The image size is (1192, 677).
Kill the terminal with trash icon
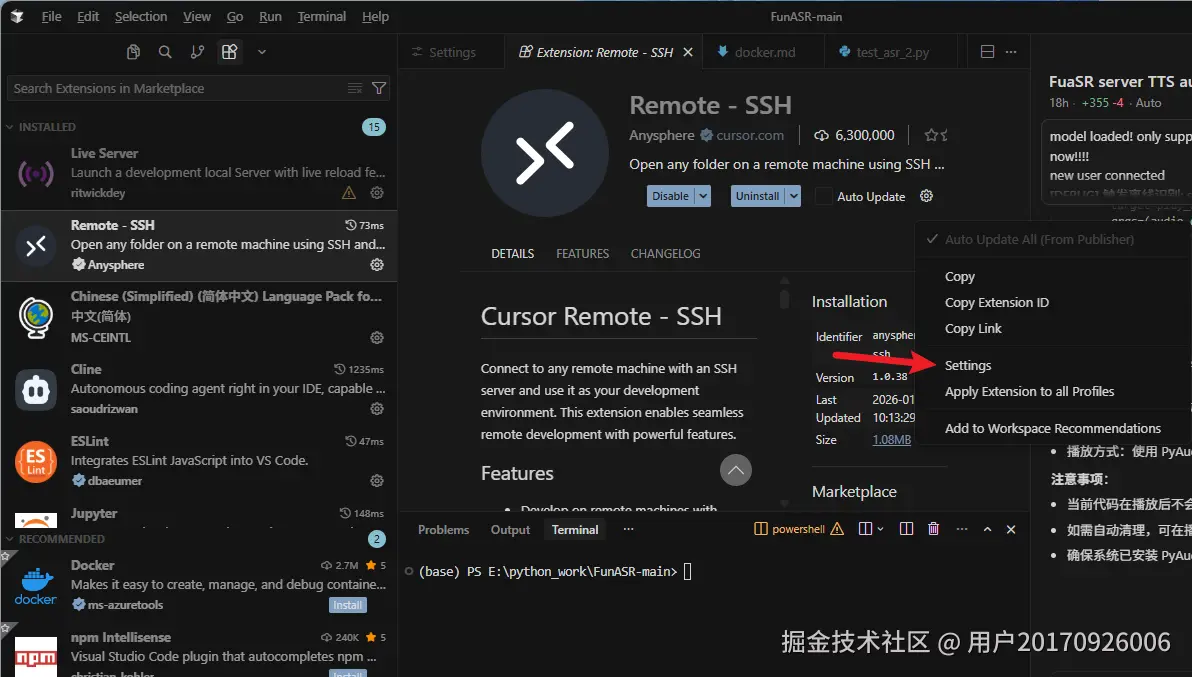coord(934,530)
